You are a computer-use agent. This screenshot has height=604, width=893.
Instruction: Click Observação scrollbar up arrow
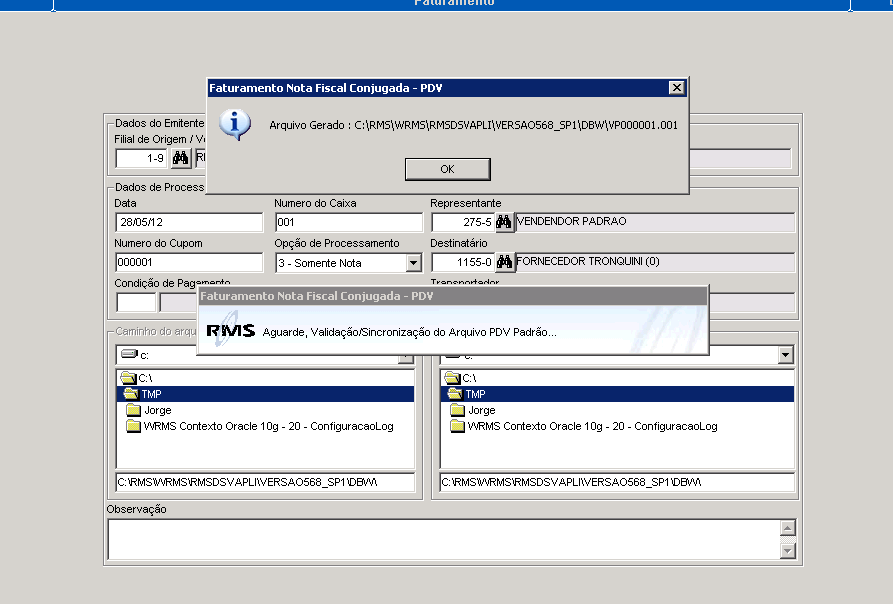point(787,528)
